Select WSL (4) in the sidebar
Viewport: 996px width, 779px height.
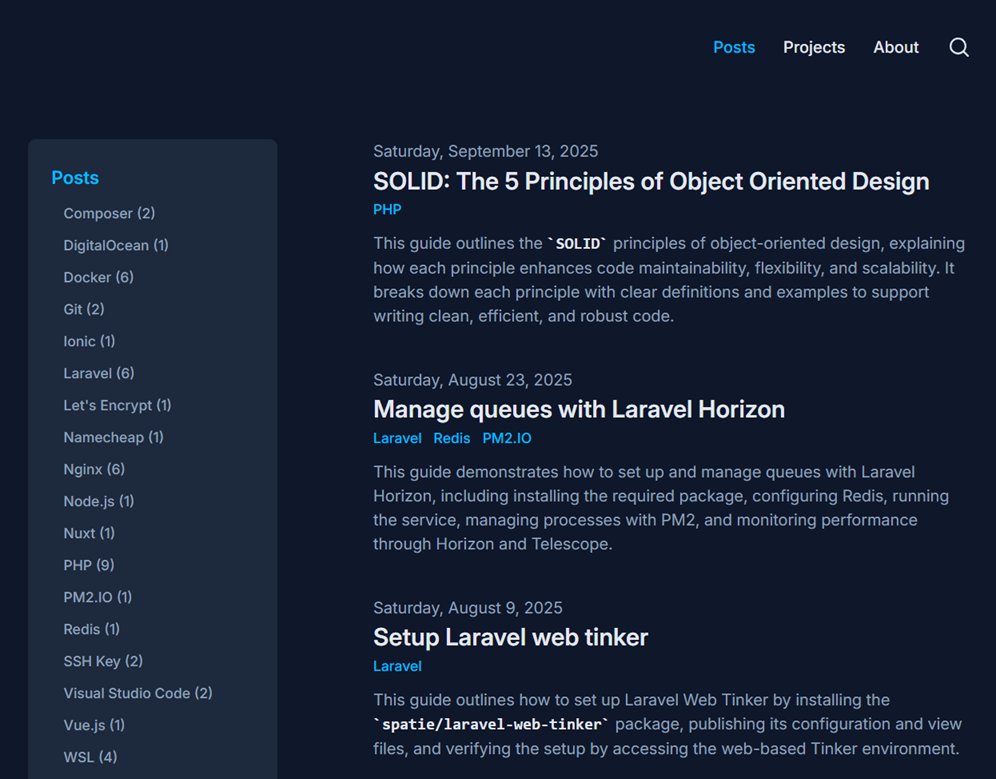point(90,757)
